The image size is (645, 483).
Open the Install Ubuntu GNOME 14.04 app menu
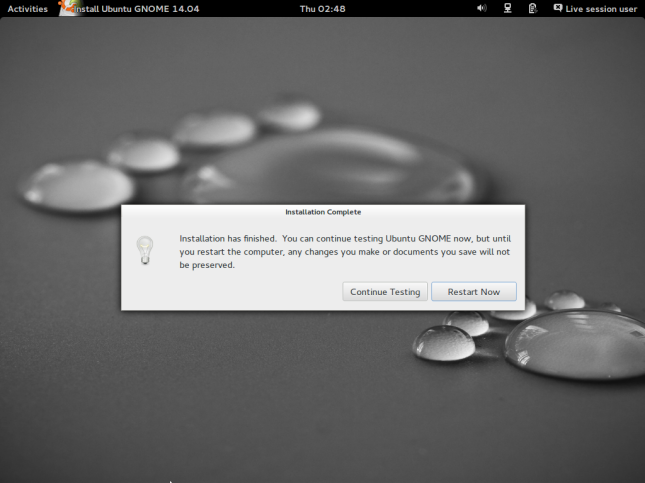pos(129,9)
